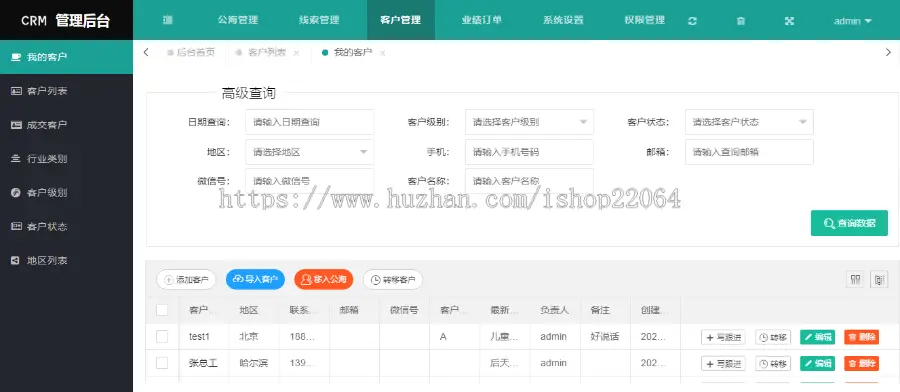
Task: Click the 微信号 input field
Action: point(309,181)
